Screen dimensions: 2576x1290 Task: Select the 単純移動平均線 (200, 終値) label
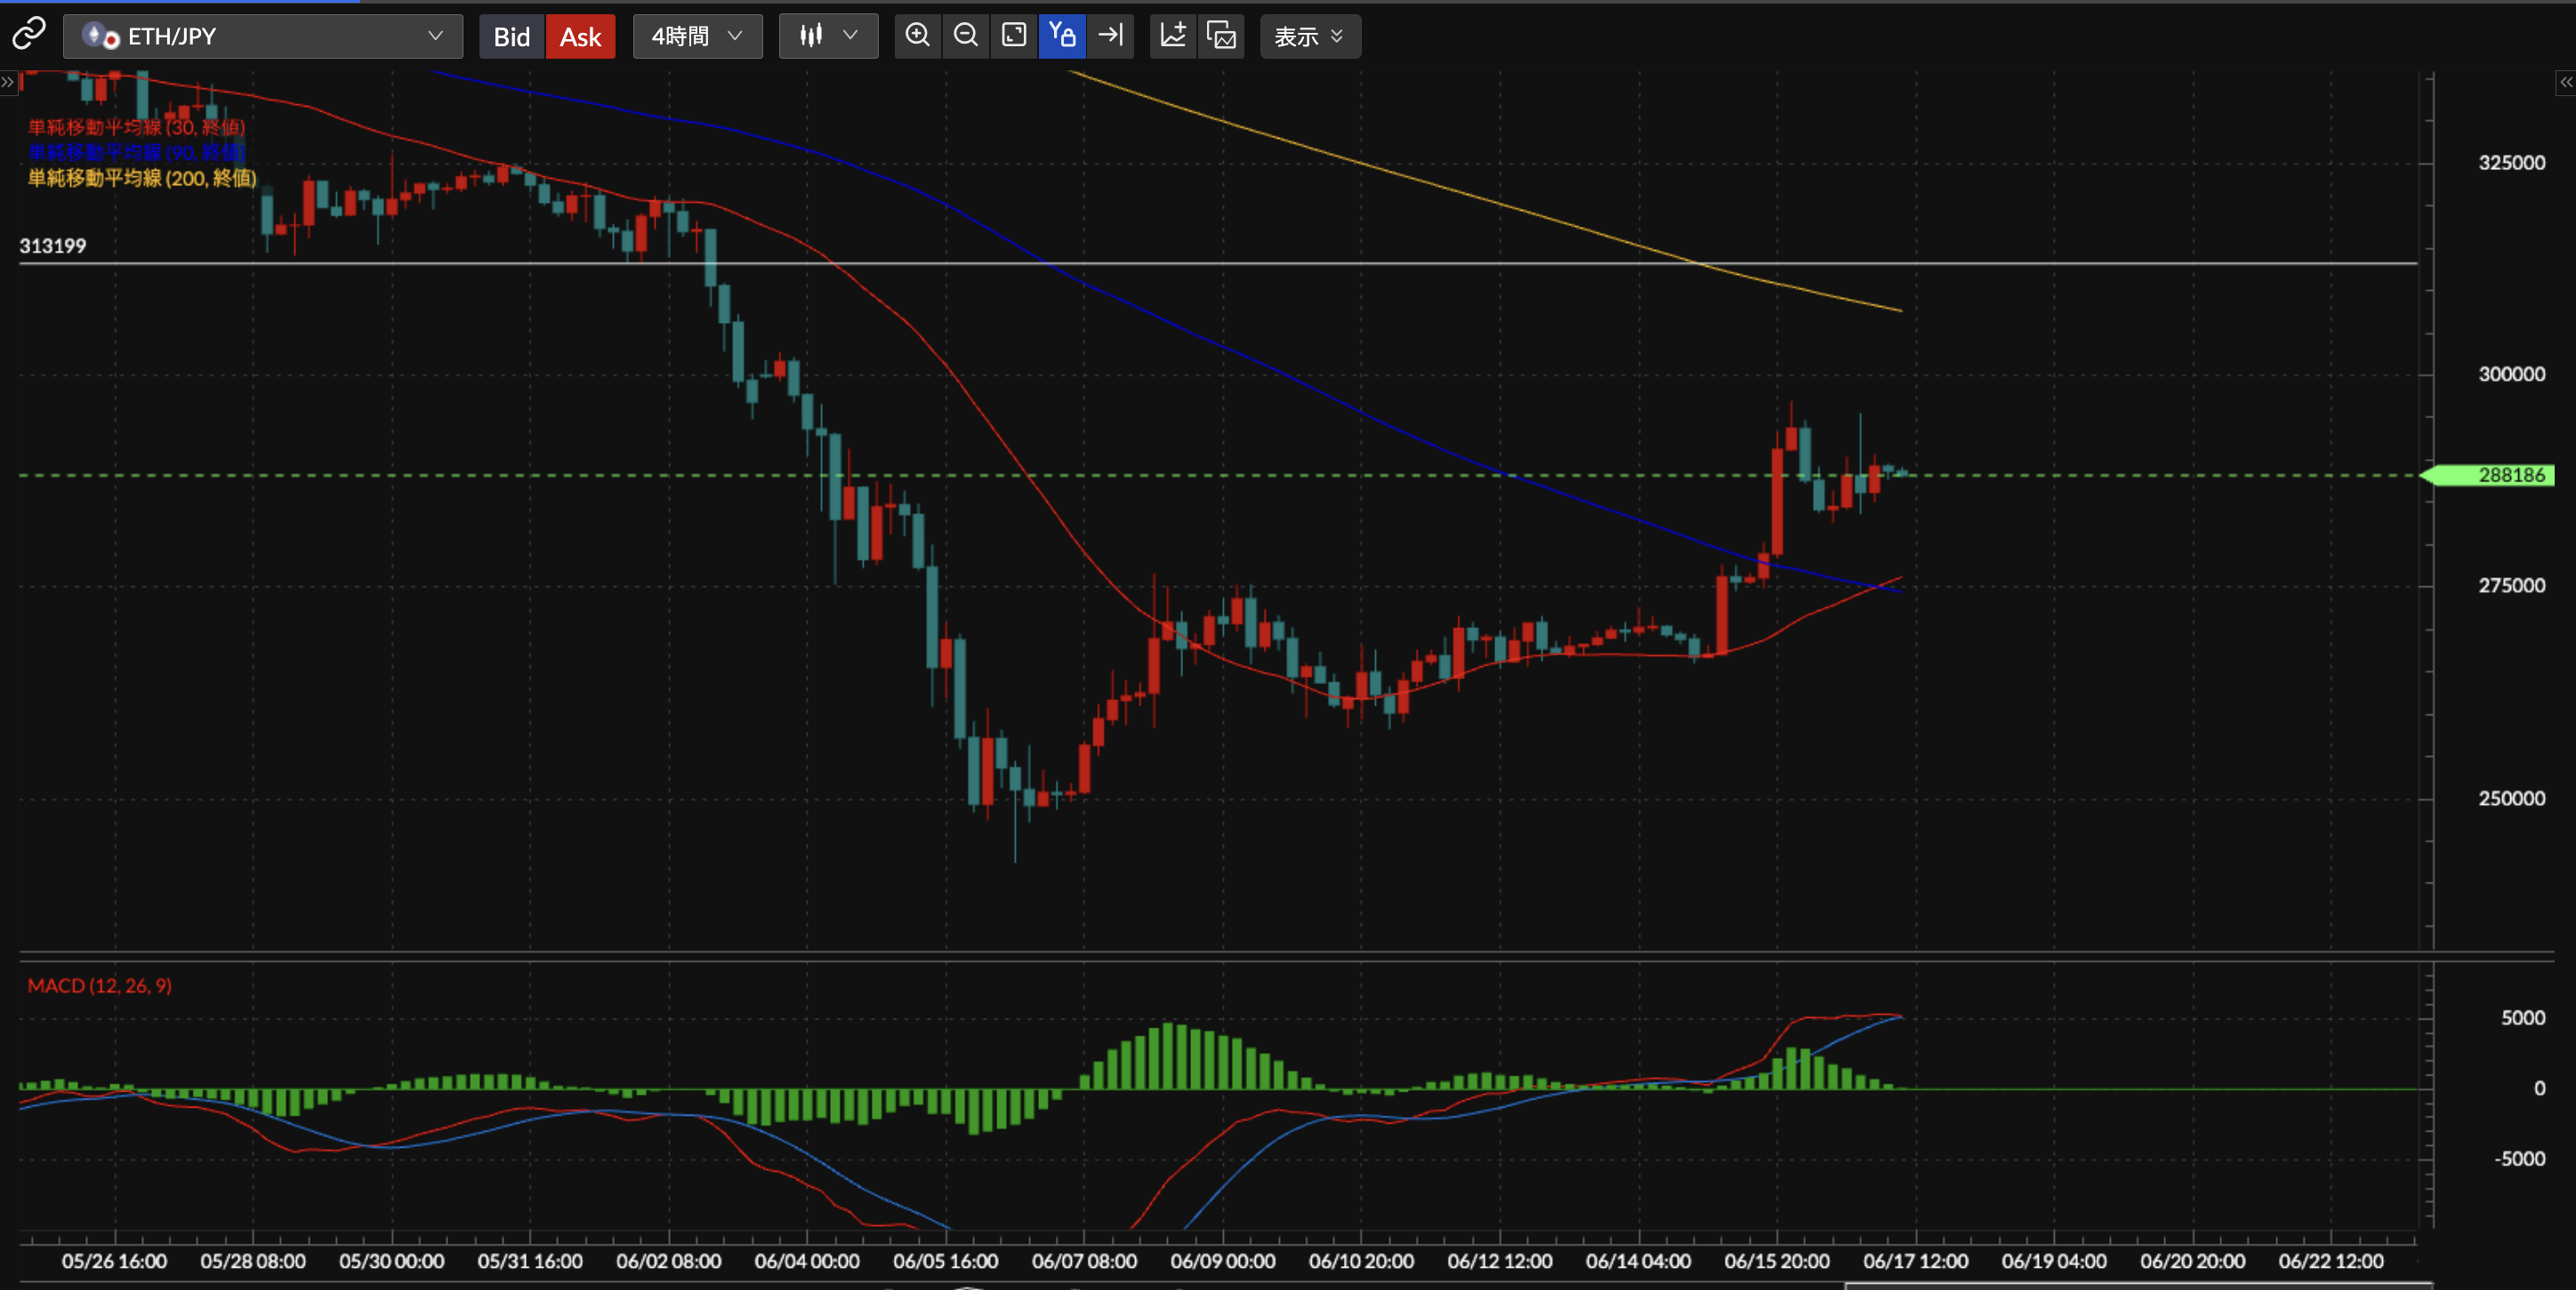point(142,178)
